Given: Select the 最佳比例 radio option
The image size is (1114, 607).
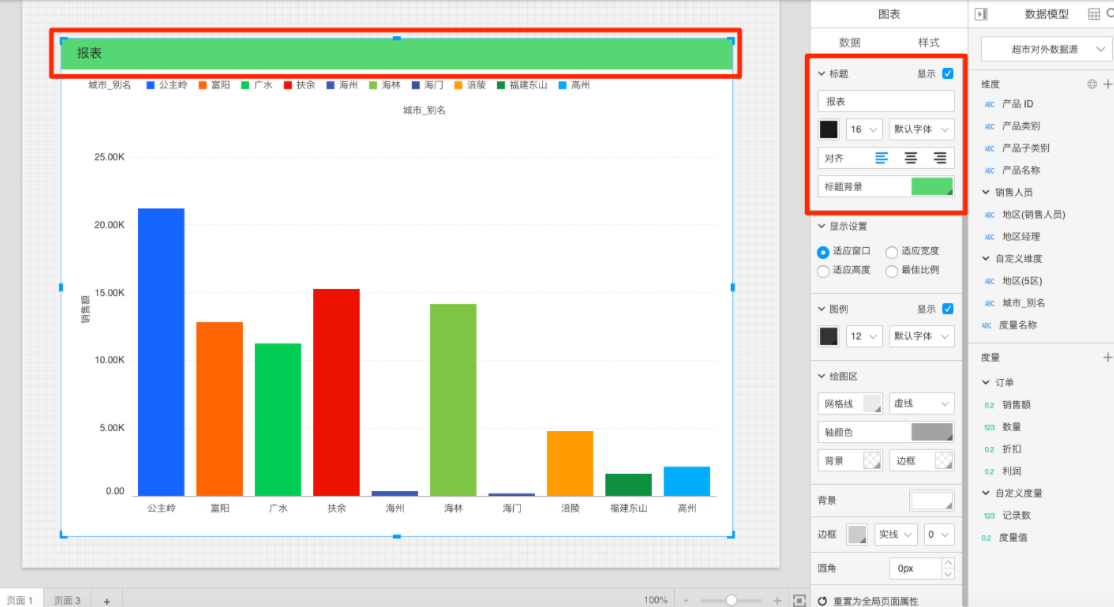Looking at the screenshot, I should (x=892, y=271).
